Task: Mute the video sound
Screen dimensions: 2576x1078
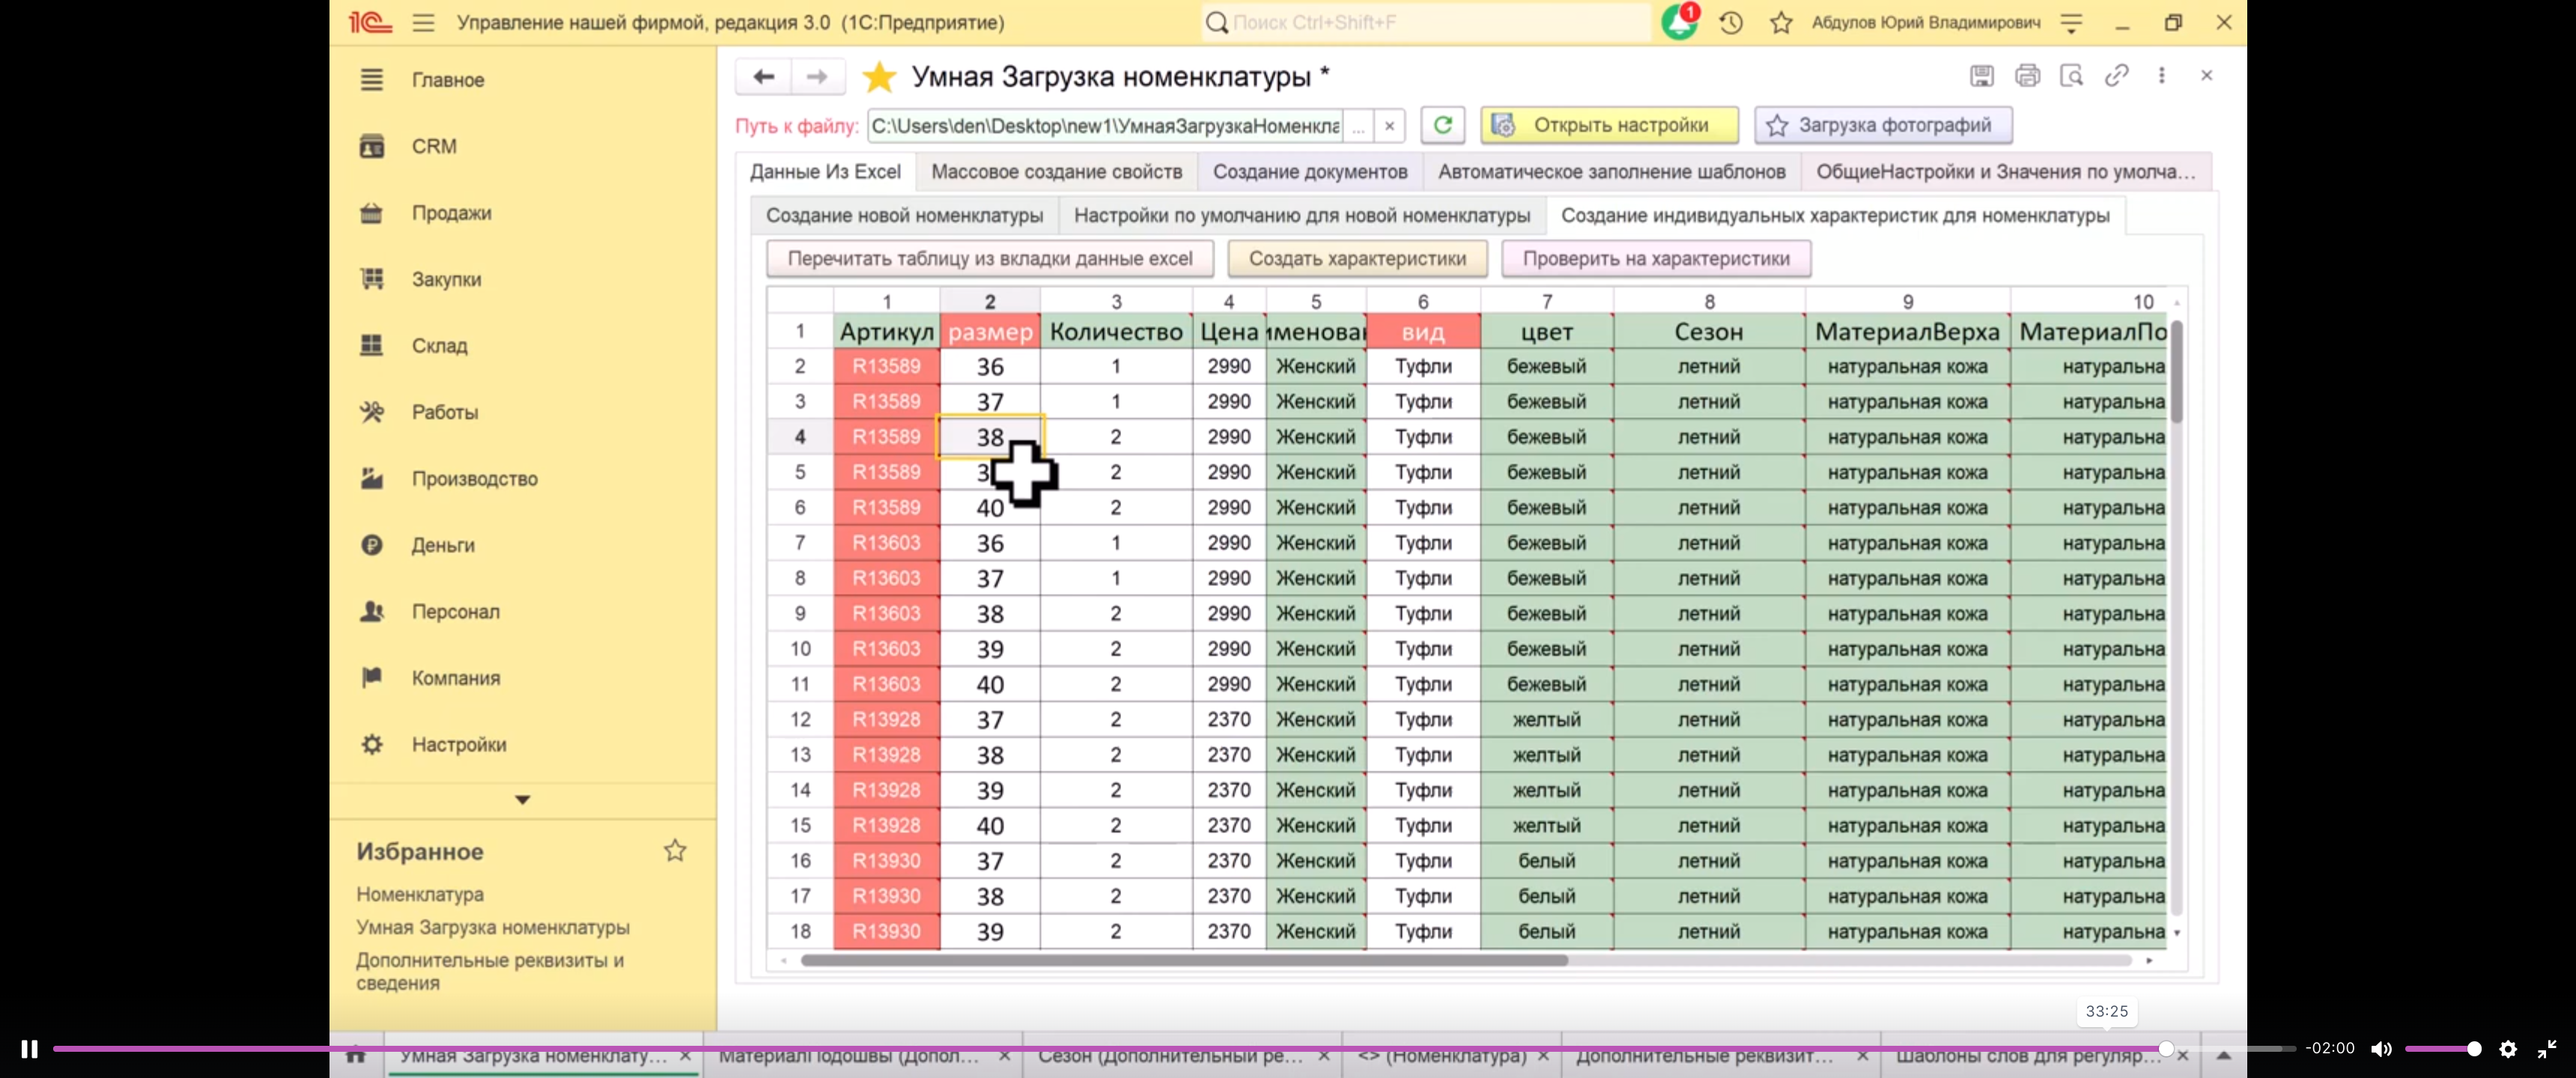Action: tap(2381, 1049)
